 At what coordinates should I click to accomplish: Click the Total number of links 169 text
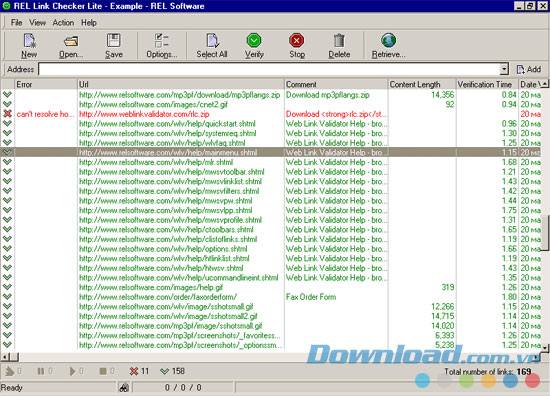(488, 371)
